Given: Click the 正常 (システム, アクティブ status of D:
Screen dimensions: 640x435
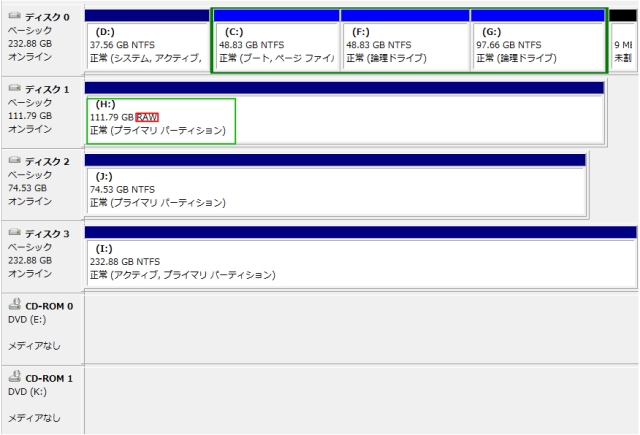Looking at the screenshot, I should tap(146, 58).
